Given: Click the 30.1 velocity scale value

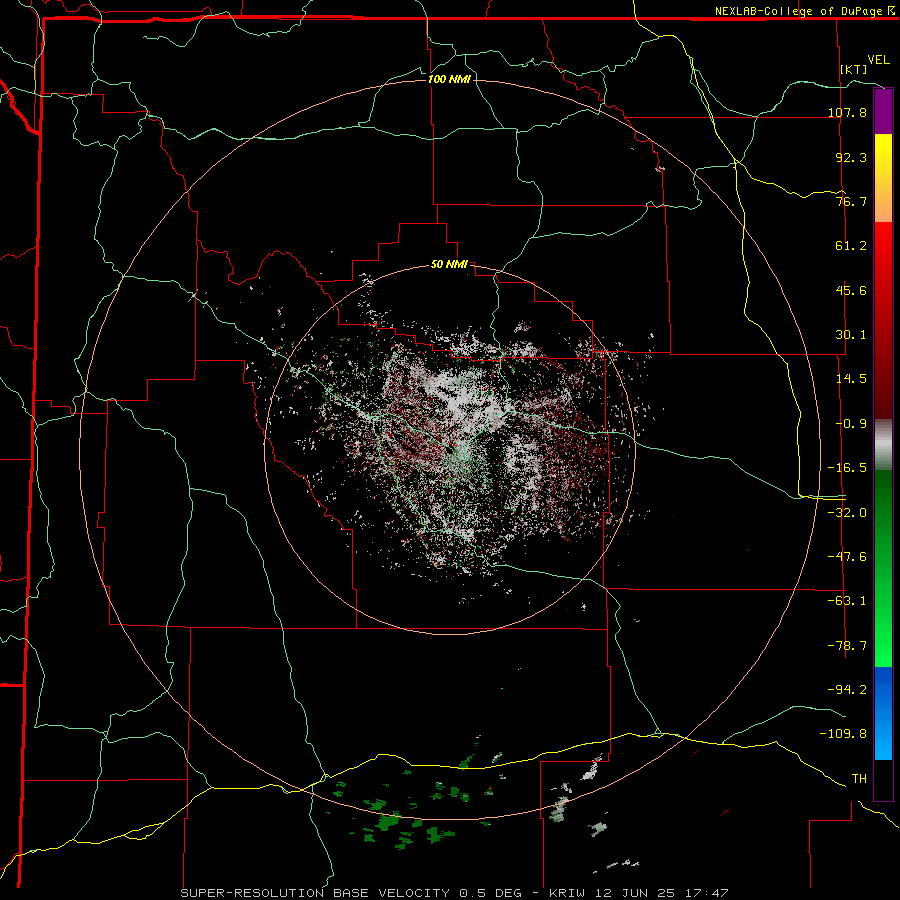Looking at the screenshot, I should click(x=851, y=335).
